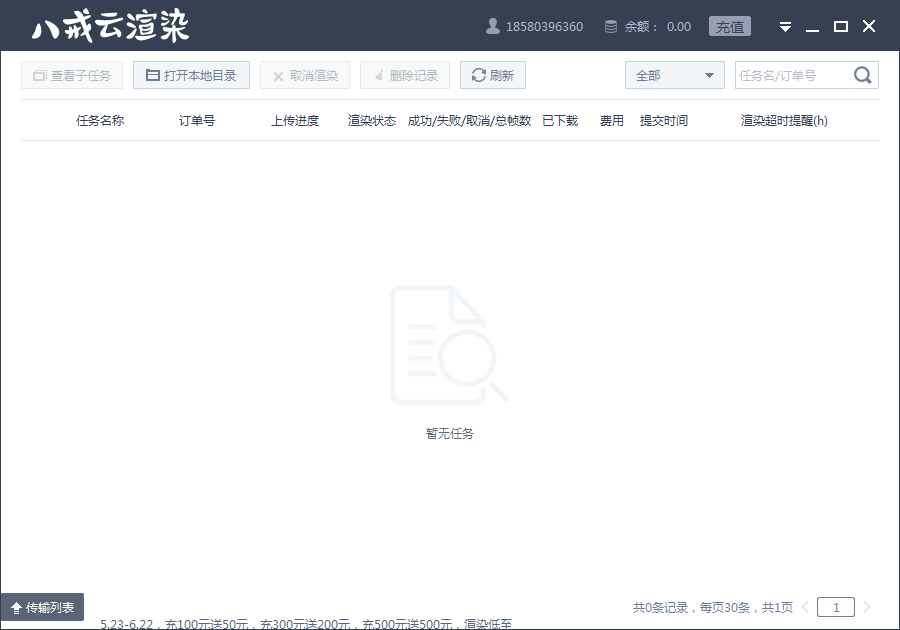Open the 全部 dropdown arrow
The width and height of the screenshot is (900, 630).
711,74
